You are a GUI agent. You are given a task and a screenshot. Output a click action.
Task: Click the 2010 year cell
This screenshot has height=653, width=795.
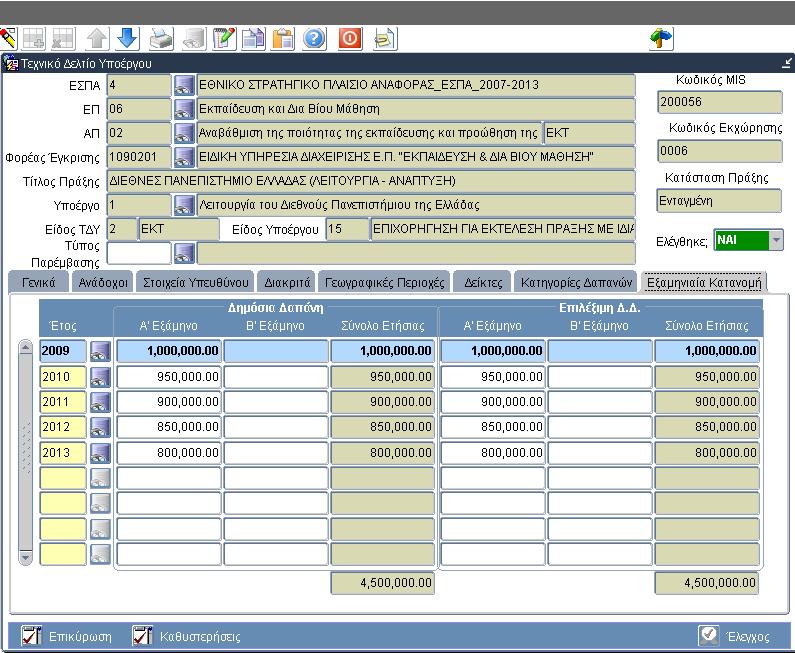tap(63, 377)
